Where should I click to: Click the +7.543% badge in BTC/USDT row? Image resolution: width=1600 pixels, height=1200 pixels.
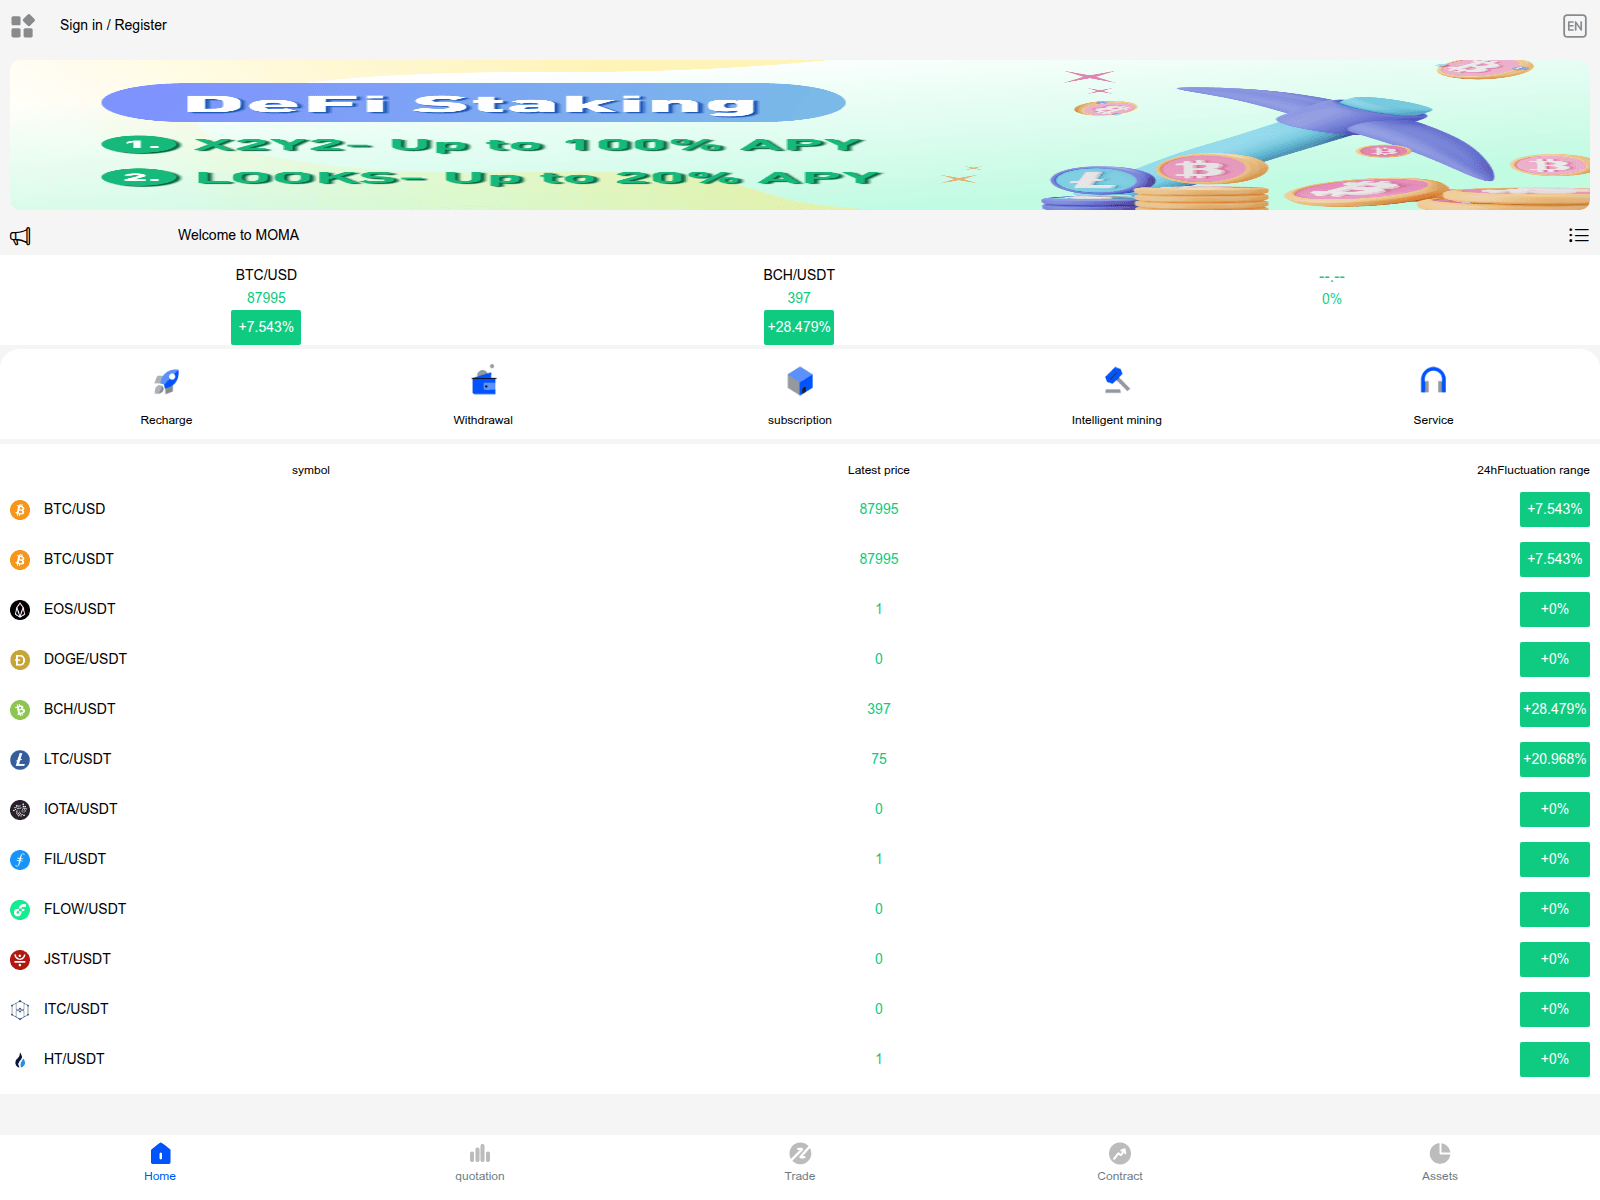(x=1555, y=559)
